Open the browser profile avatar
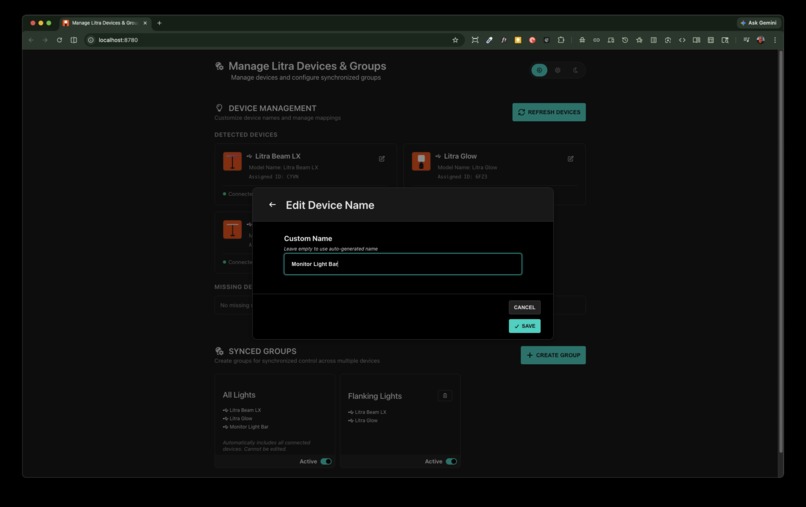 coord(761,40)
